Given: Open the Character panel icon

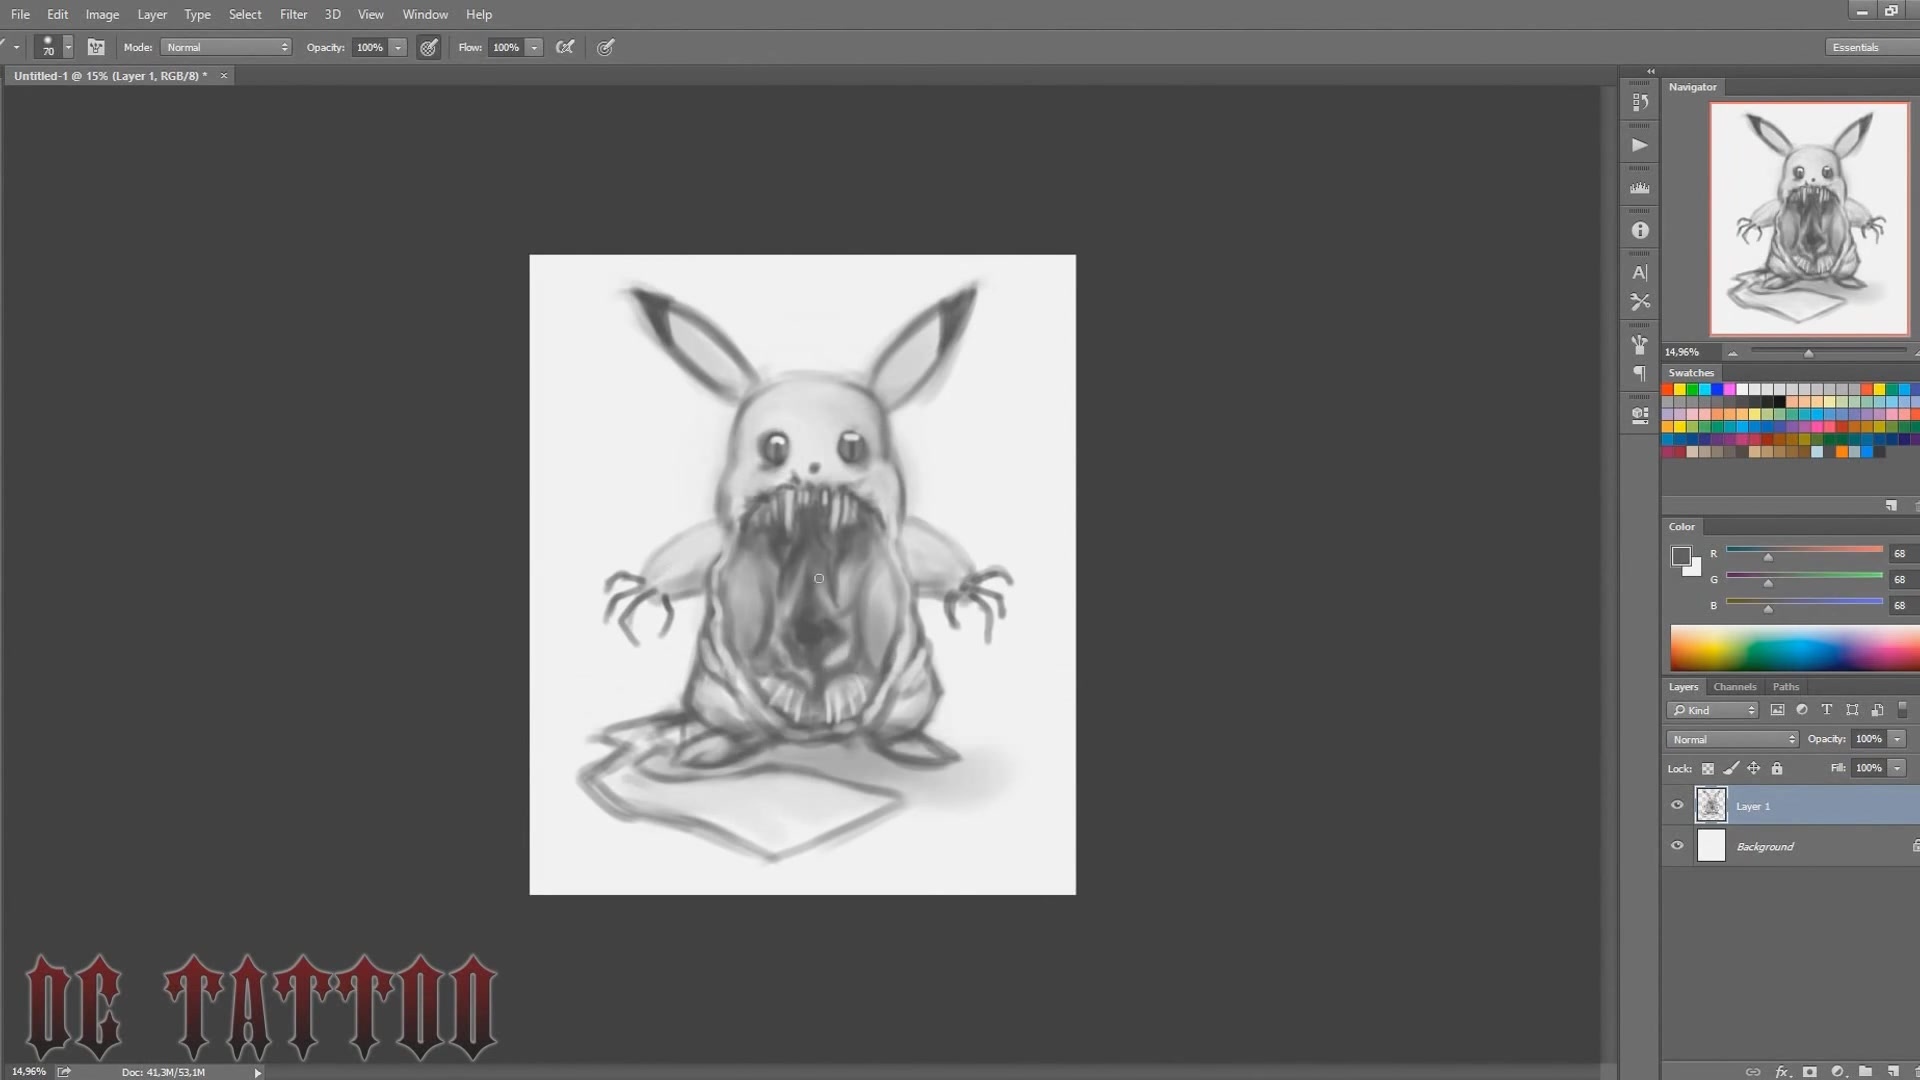Looking at the screenshot, I should (x=1640, y=273).
